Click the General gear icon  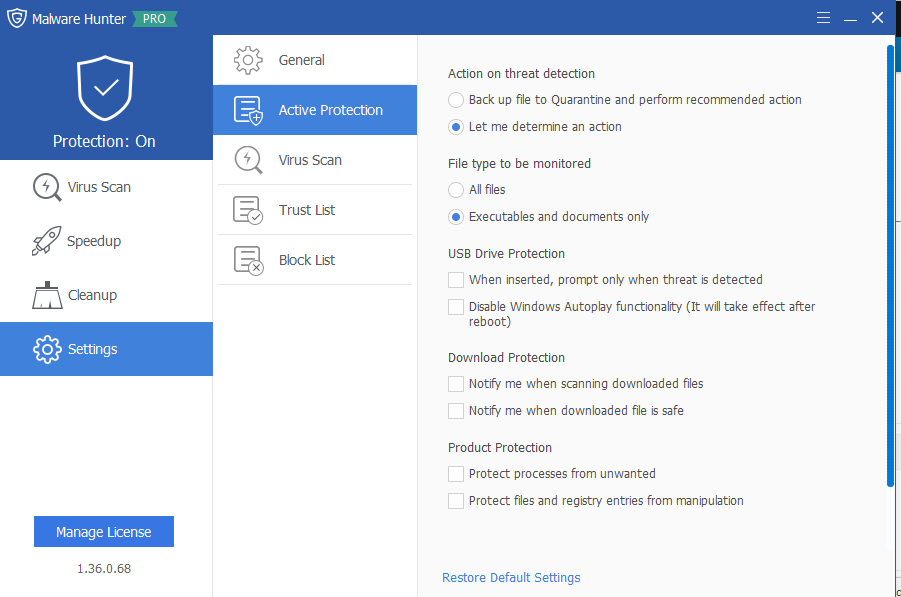tap(248, 60)
